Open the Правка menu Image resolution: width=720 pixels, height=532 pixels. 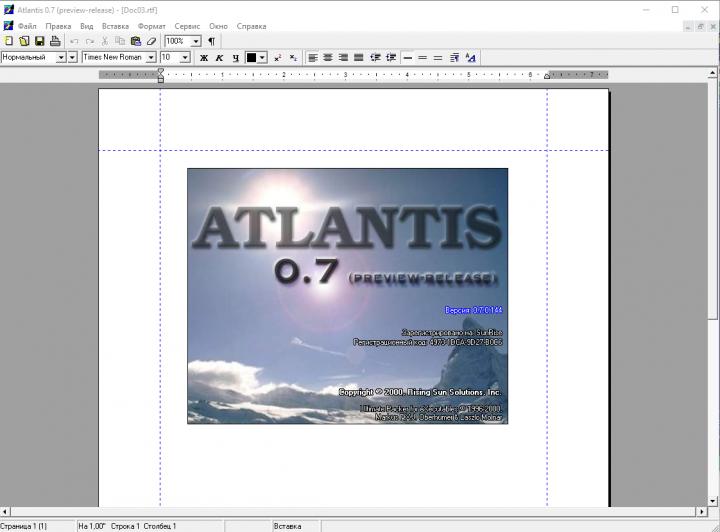[x=58, y=26]
